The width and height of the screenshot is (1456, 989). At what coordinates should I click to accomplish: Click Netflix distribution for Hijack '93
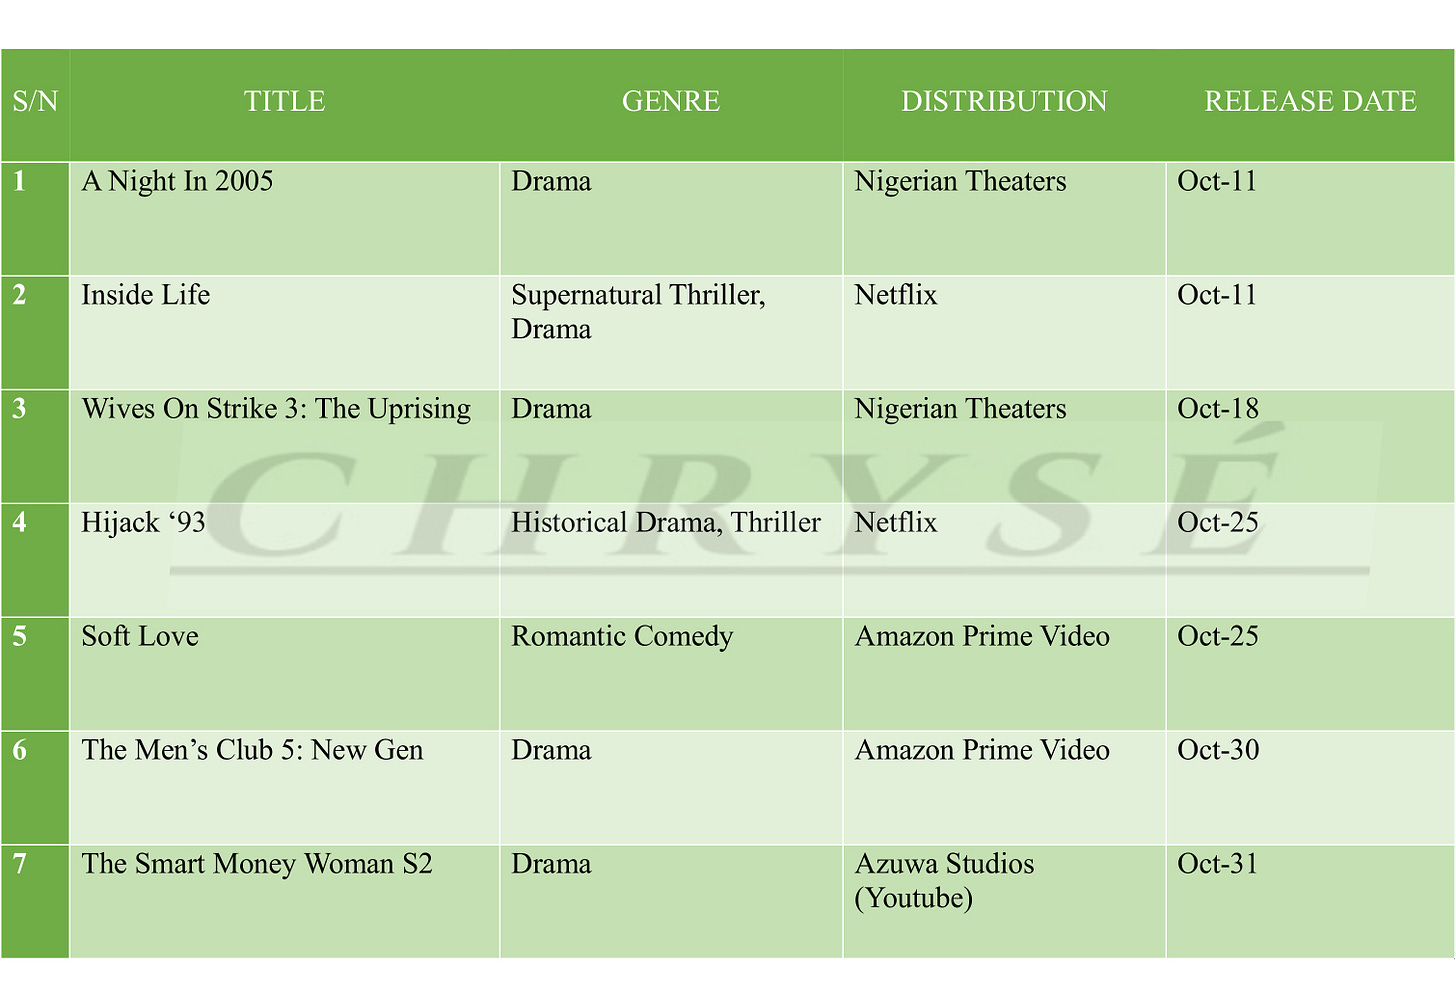(896, 523)
